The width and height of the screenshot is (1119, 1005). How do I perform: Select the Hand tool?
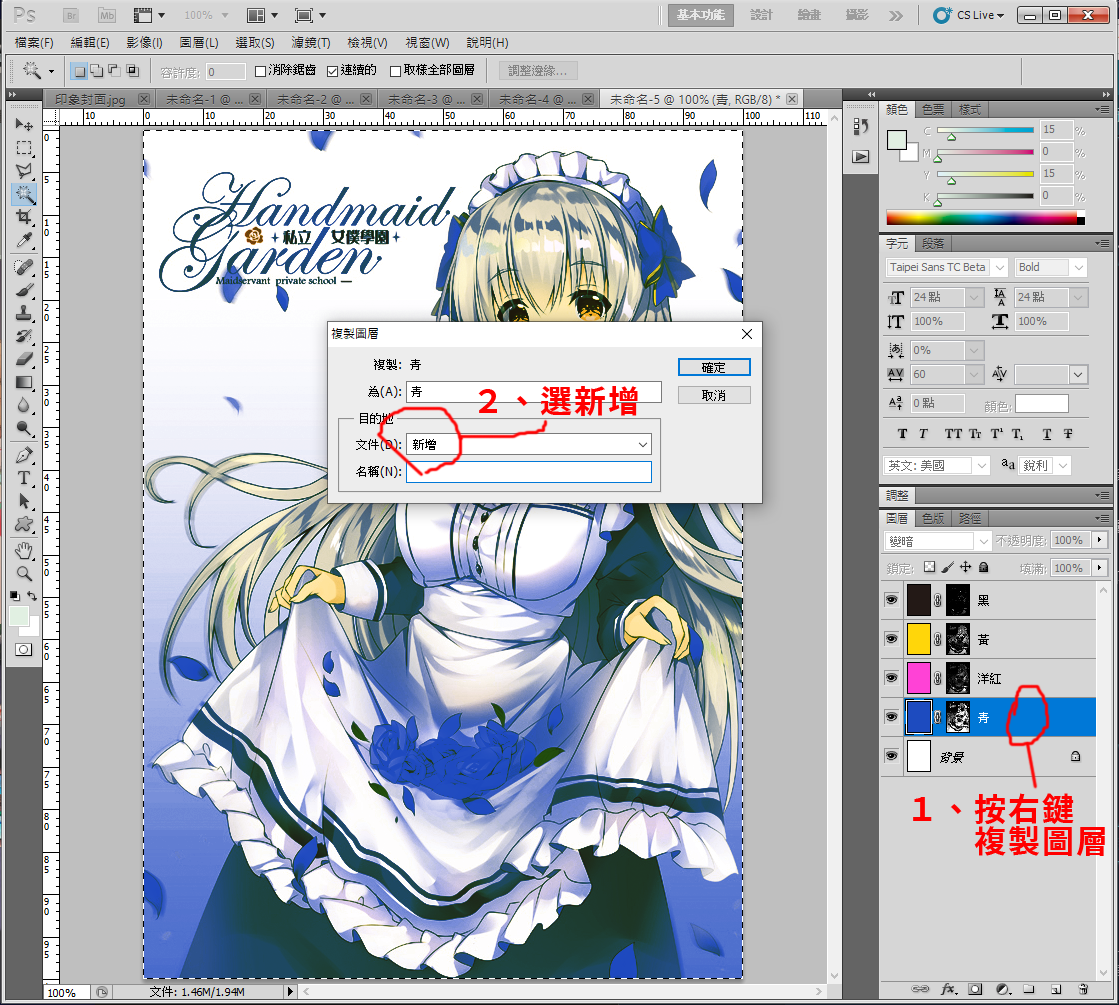tap(24, 550)
